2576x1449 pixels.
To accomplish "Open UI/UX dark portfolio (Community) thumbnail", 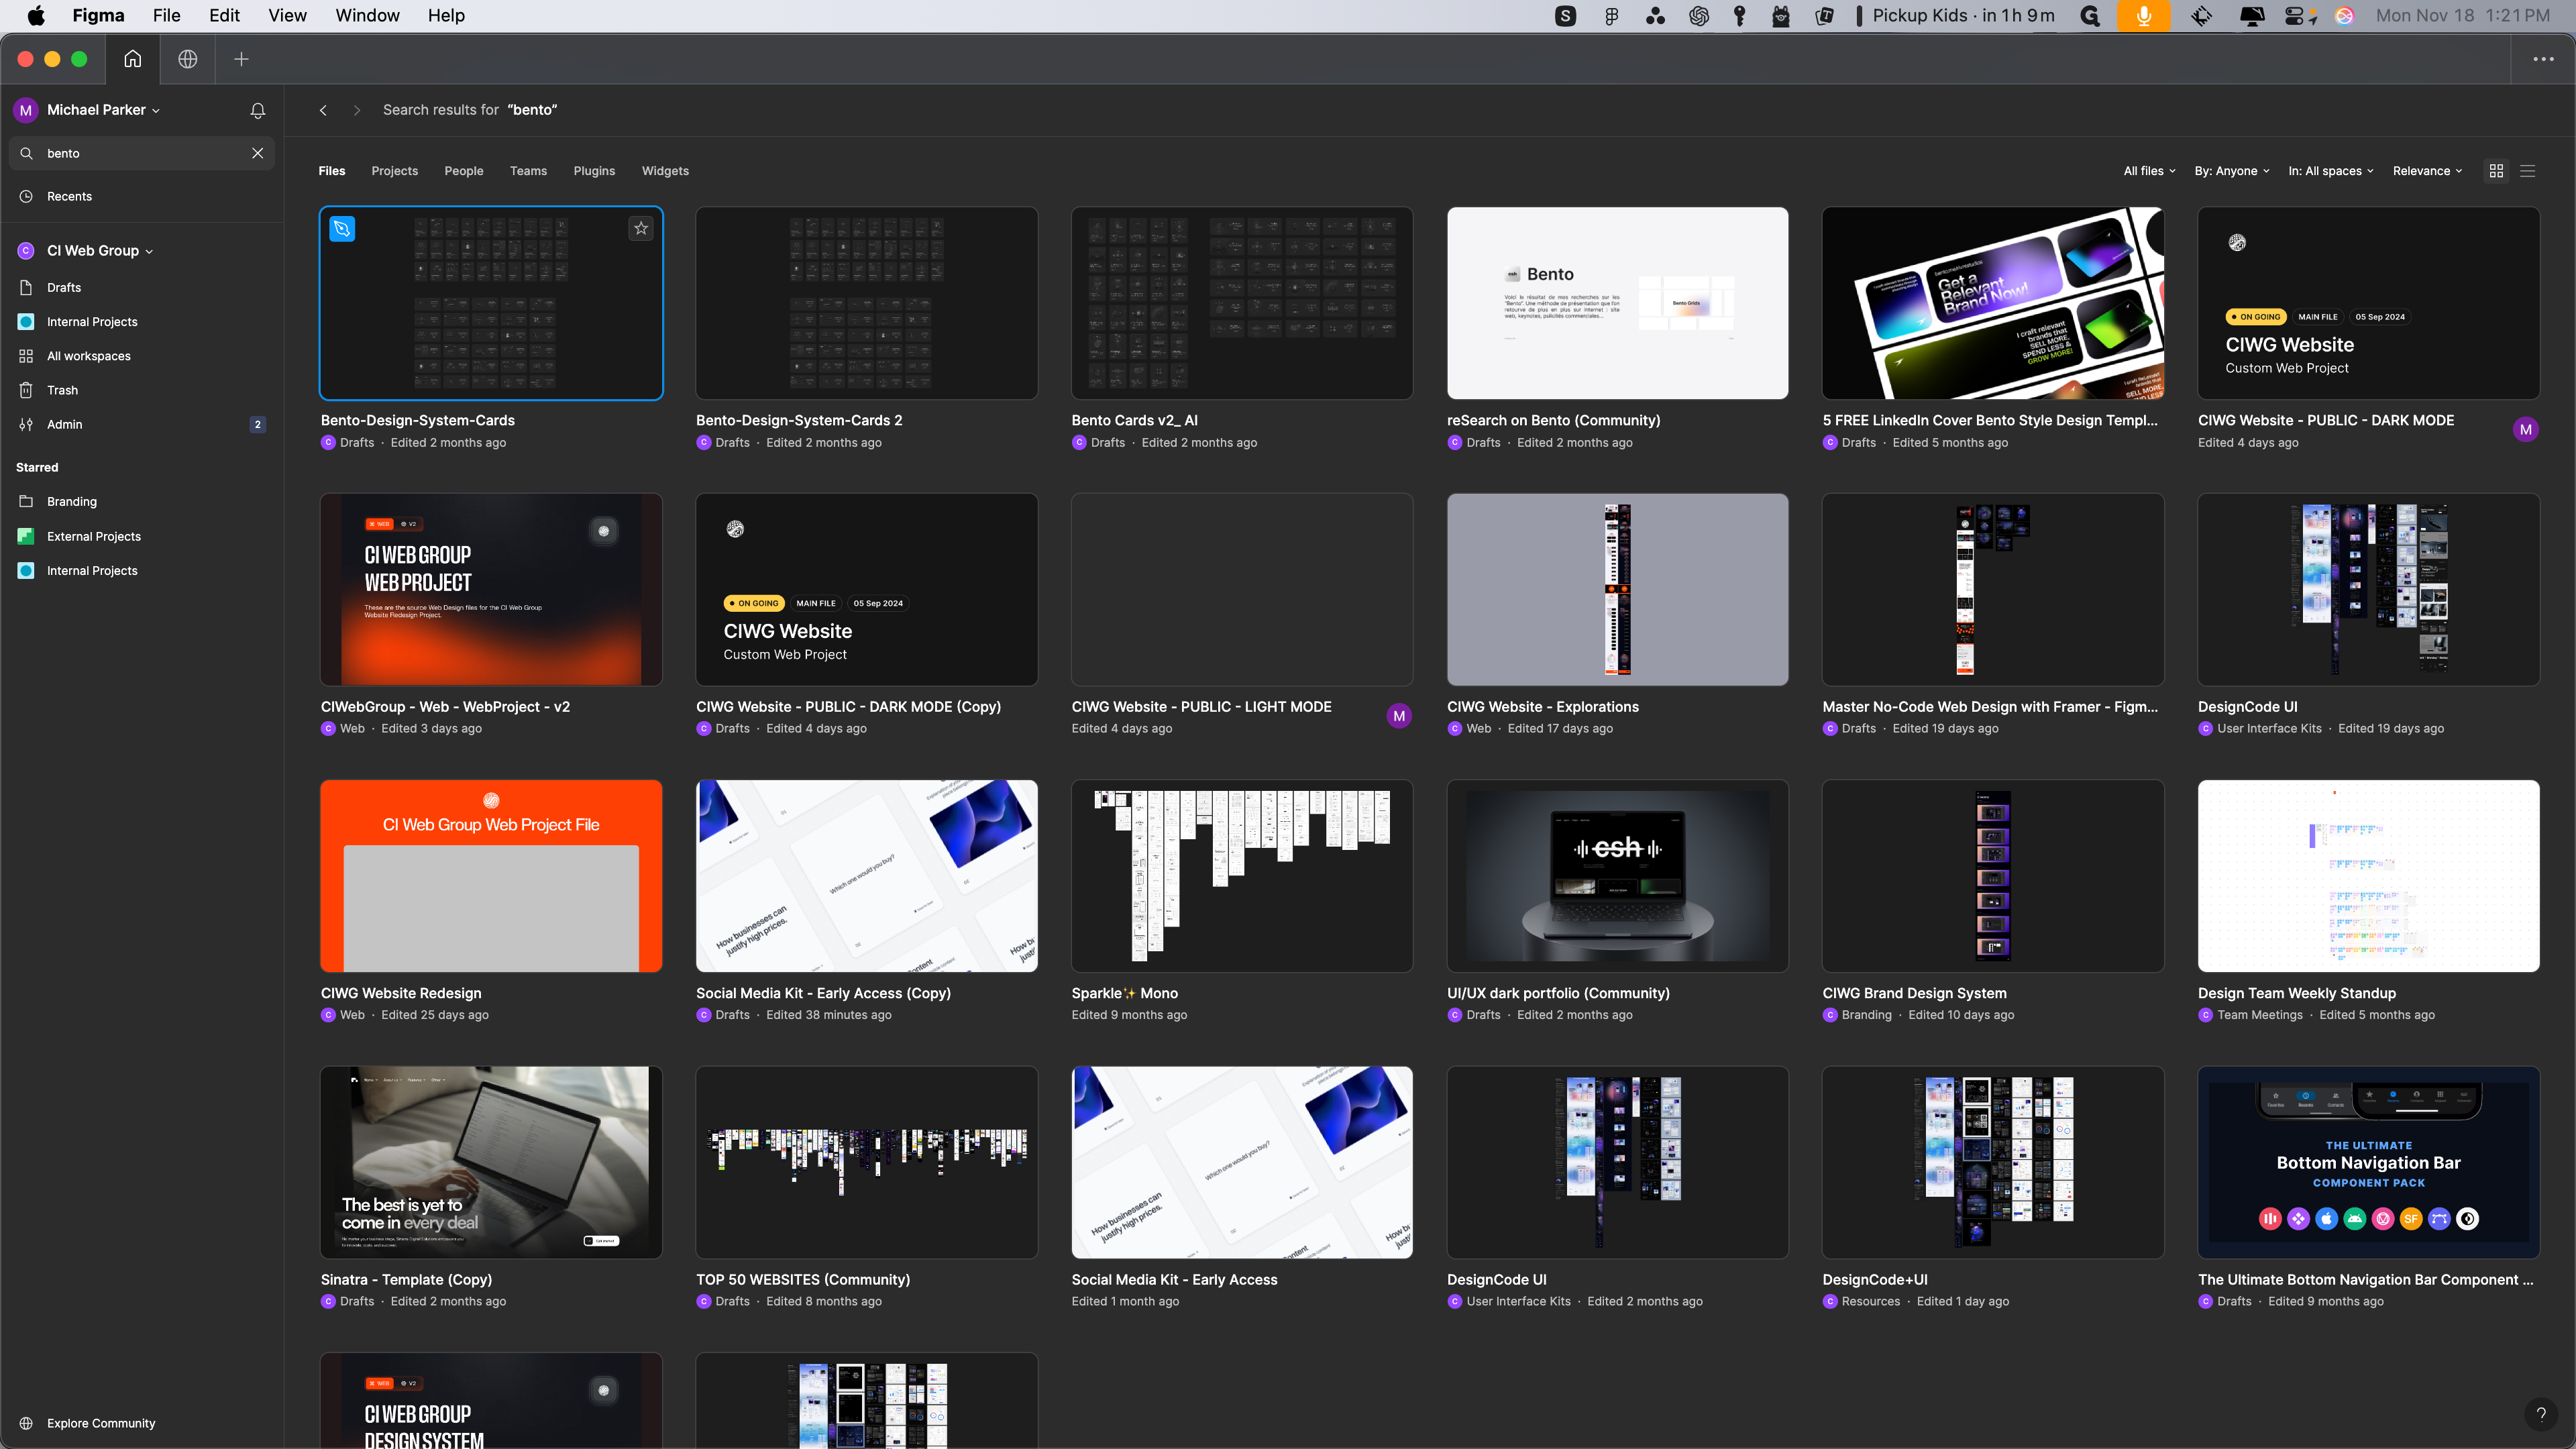I will tap(1617, 876).
